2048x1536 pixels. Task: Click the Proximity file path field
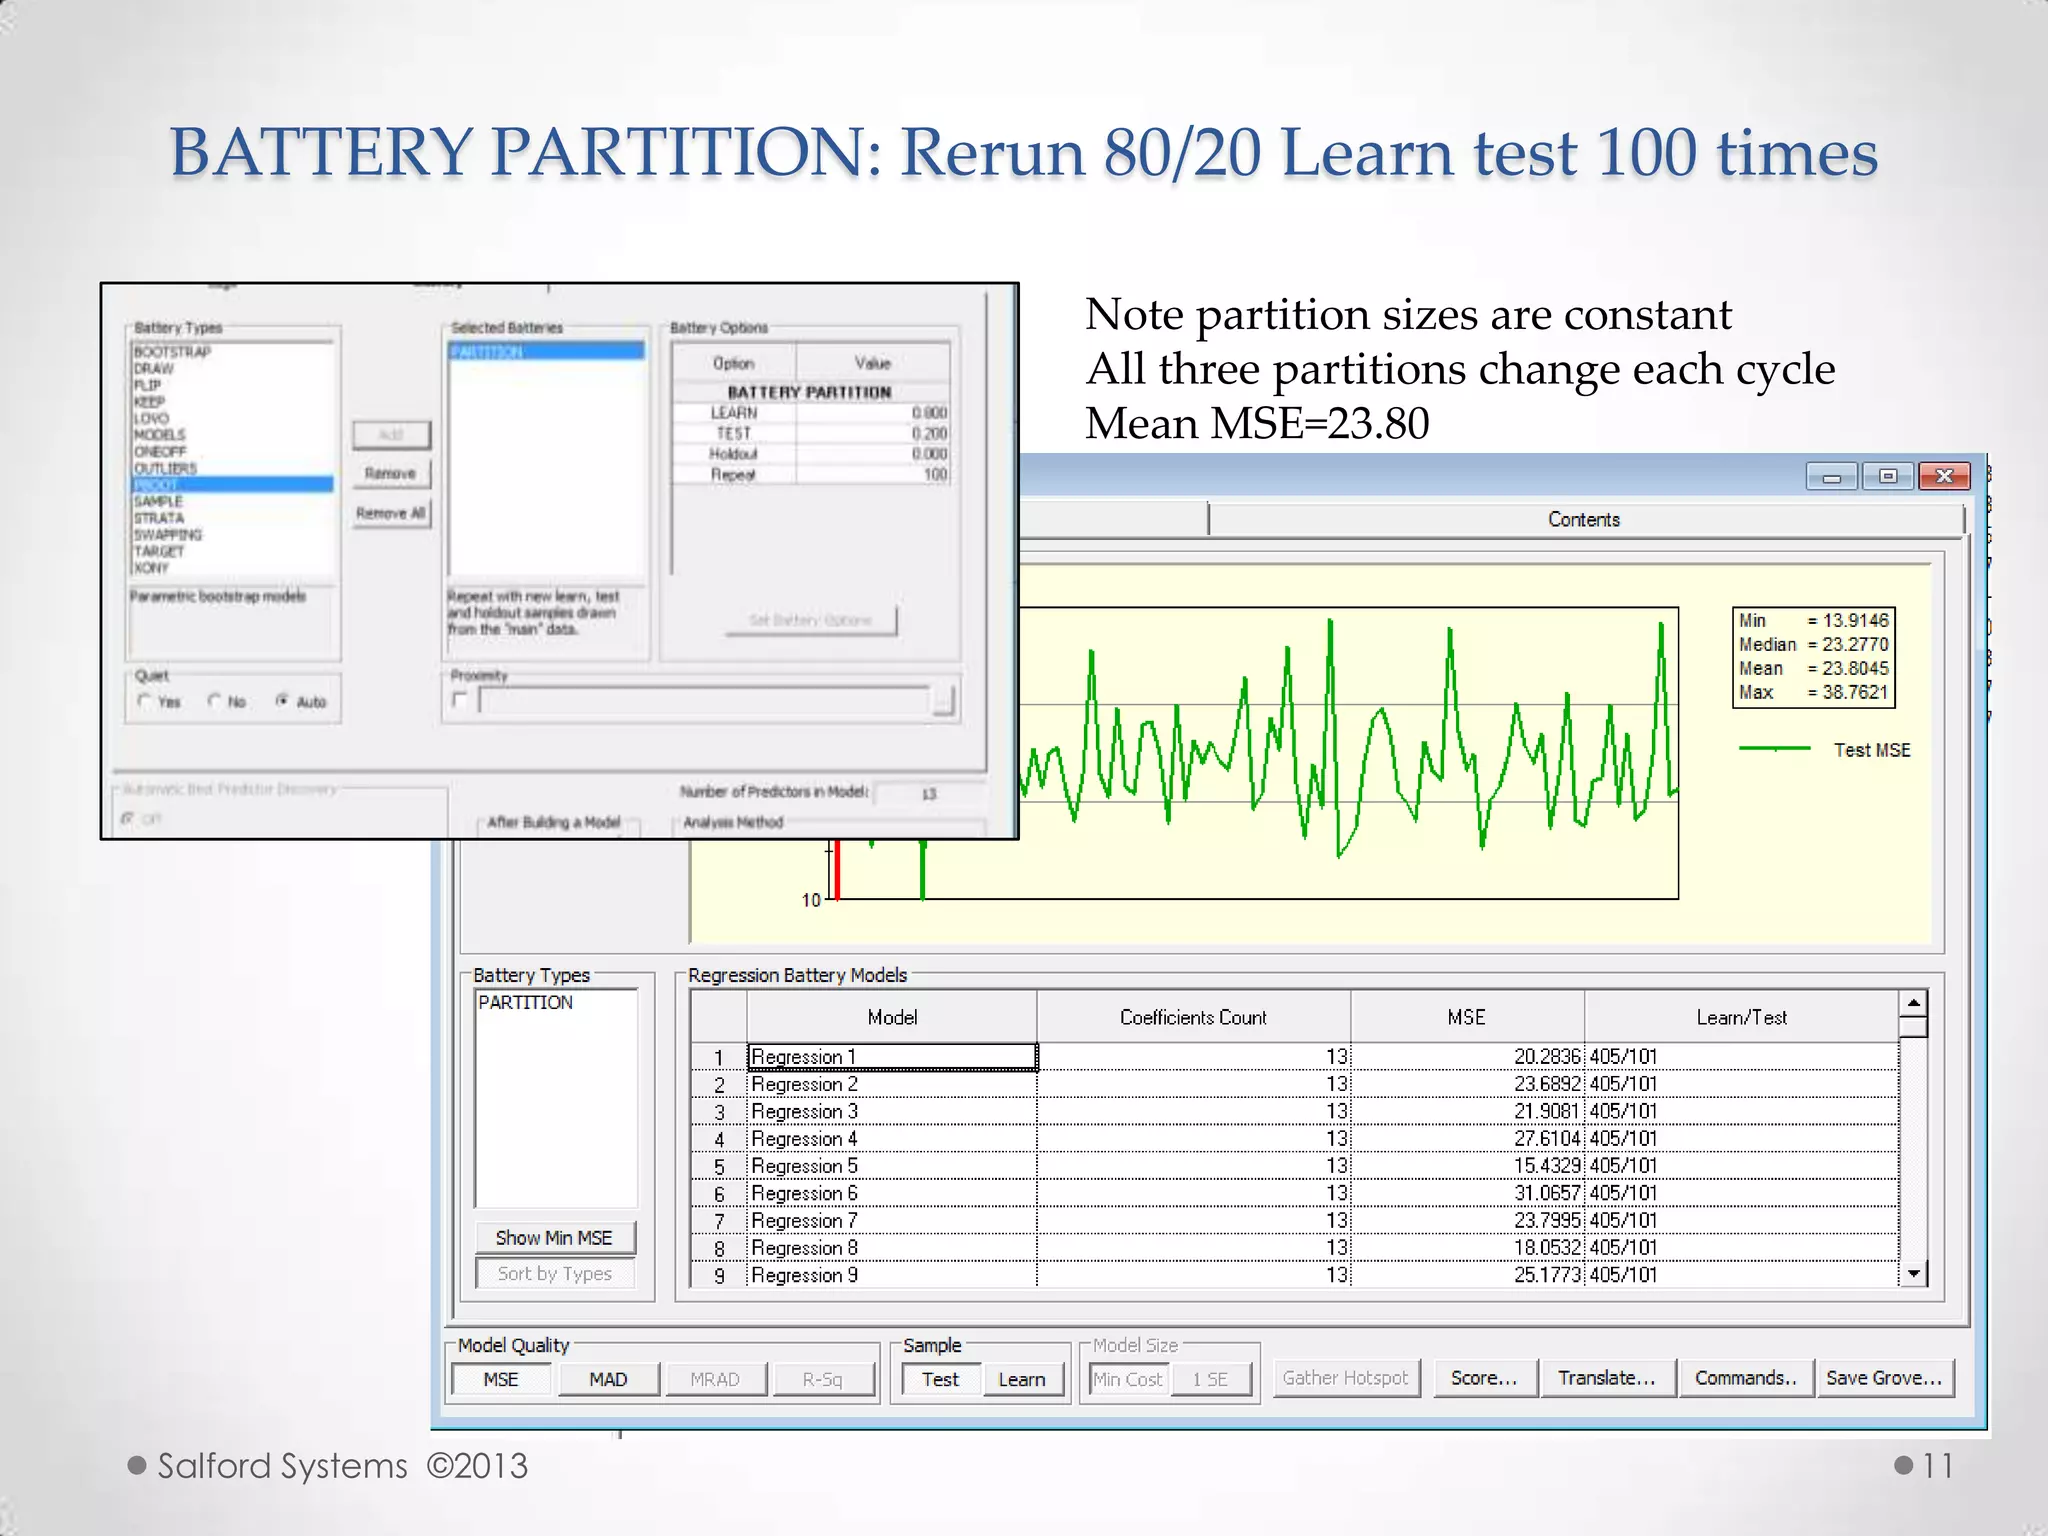coord(704,701)
